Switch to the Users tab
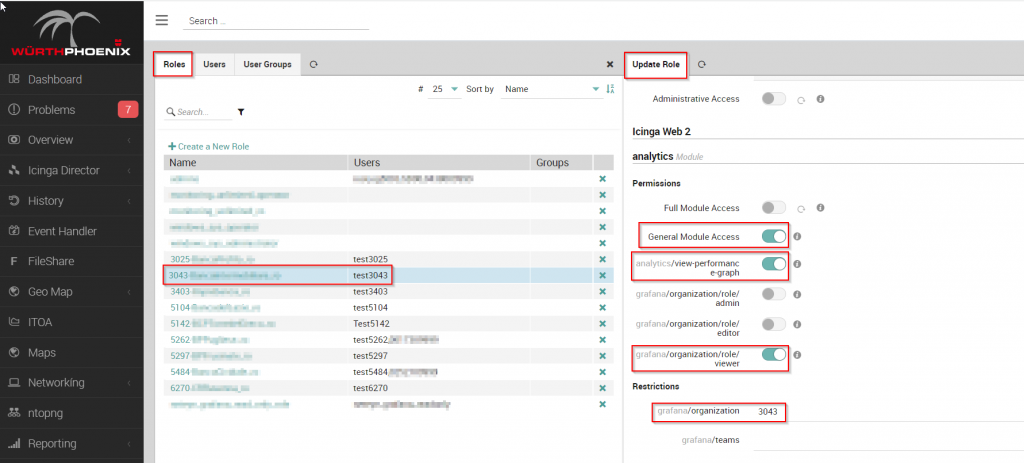The image size is (1024, 463). [x=214, y=65]
